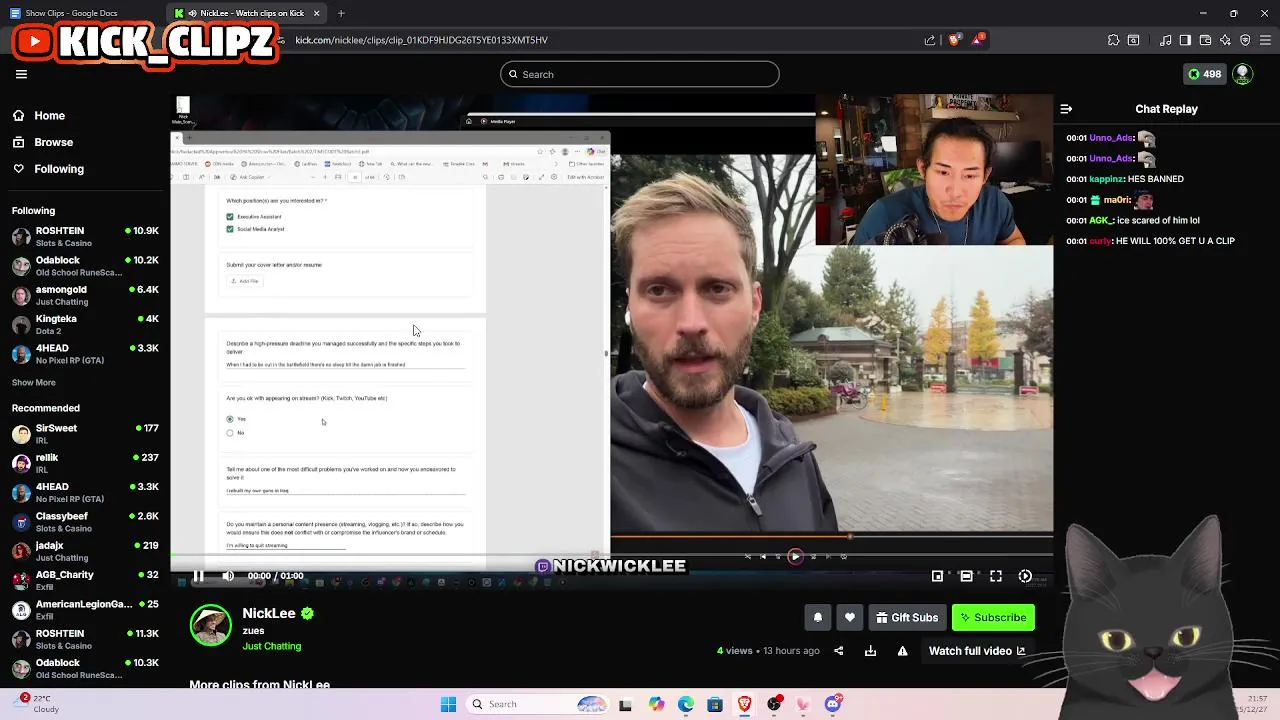Open Browse in the Kick sidebar
The image size is (1280, 720).
[43, 142]
